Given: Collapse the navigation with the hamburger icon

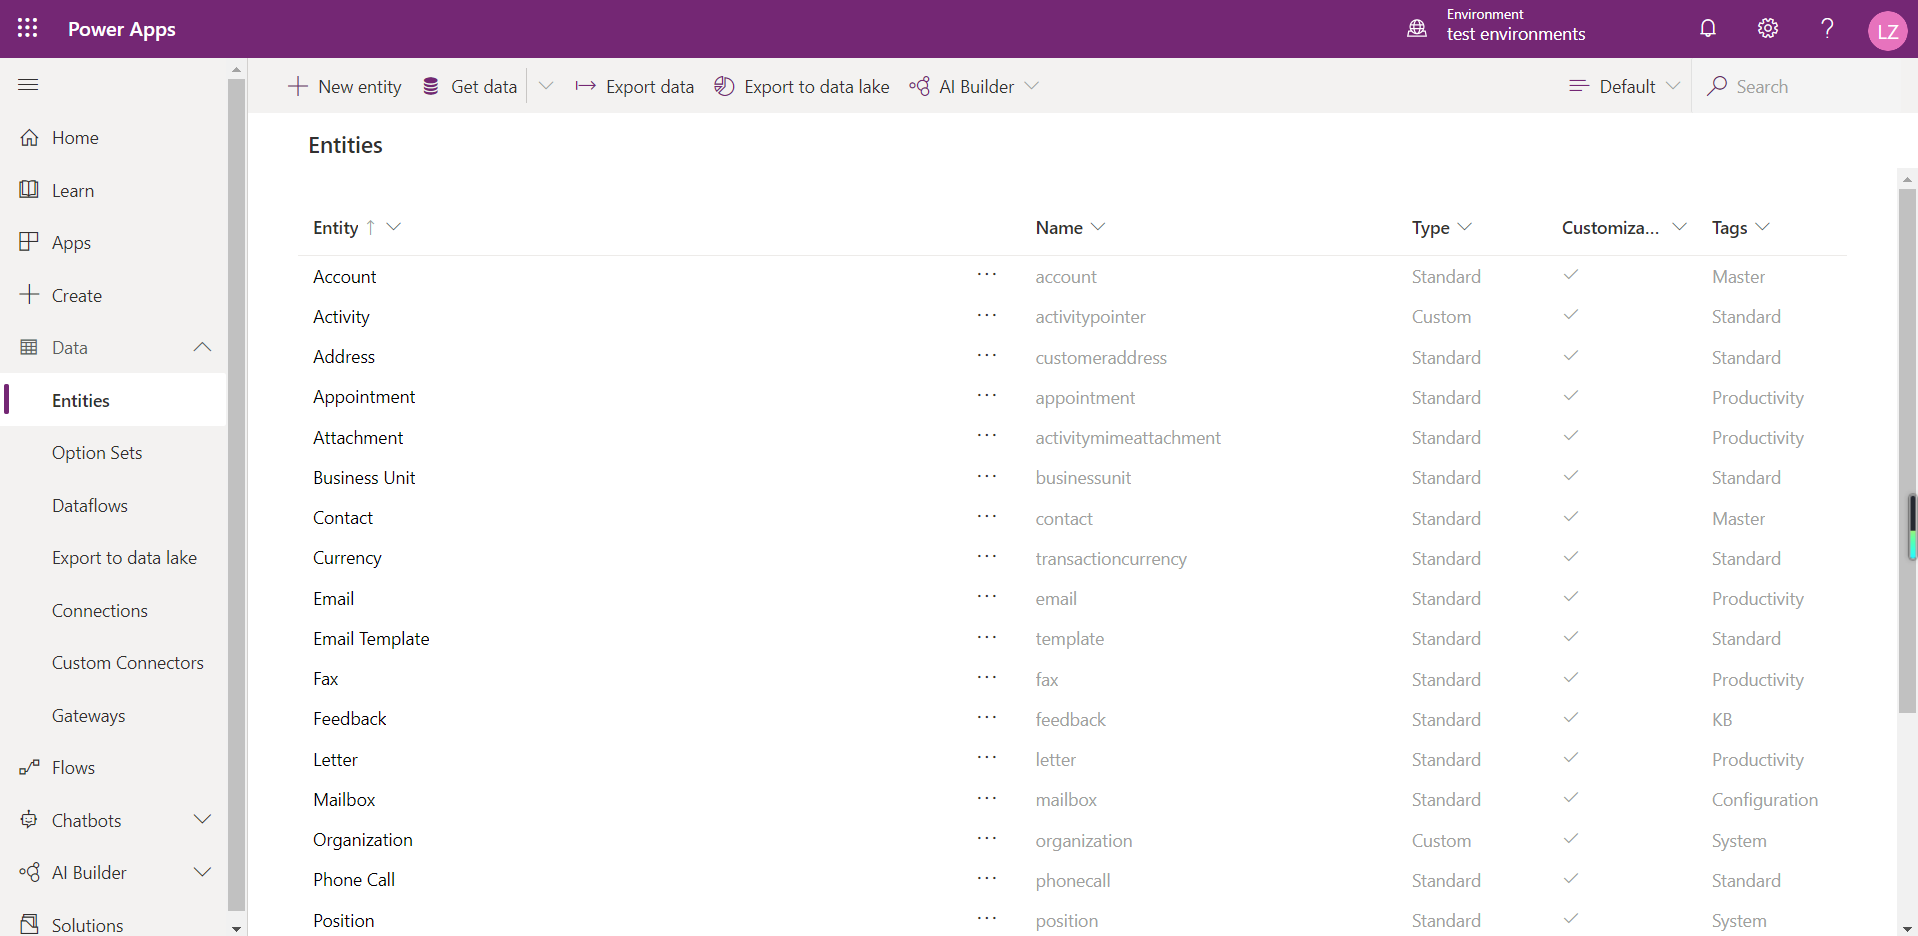Looking at the screenshot, I should point(27,85).
